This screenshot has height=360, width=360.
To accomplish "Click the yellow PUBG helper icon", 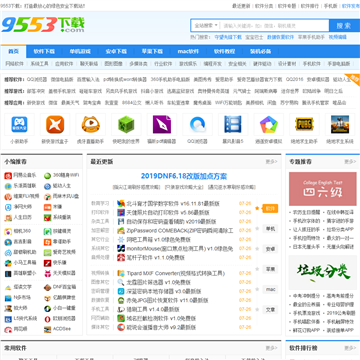I will tap(304, 125).
